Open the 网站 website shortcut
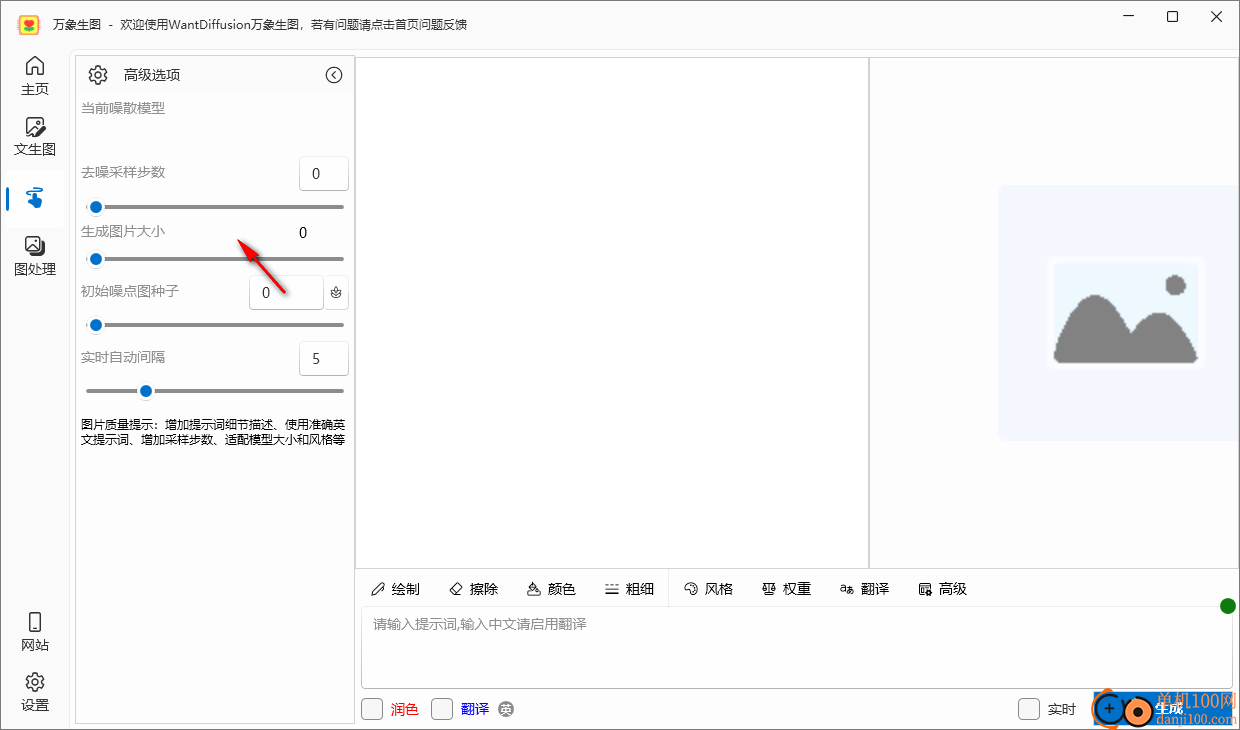This screenshot has height=730, width=1240. (x=35, y=632)
